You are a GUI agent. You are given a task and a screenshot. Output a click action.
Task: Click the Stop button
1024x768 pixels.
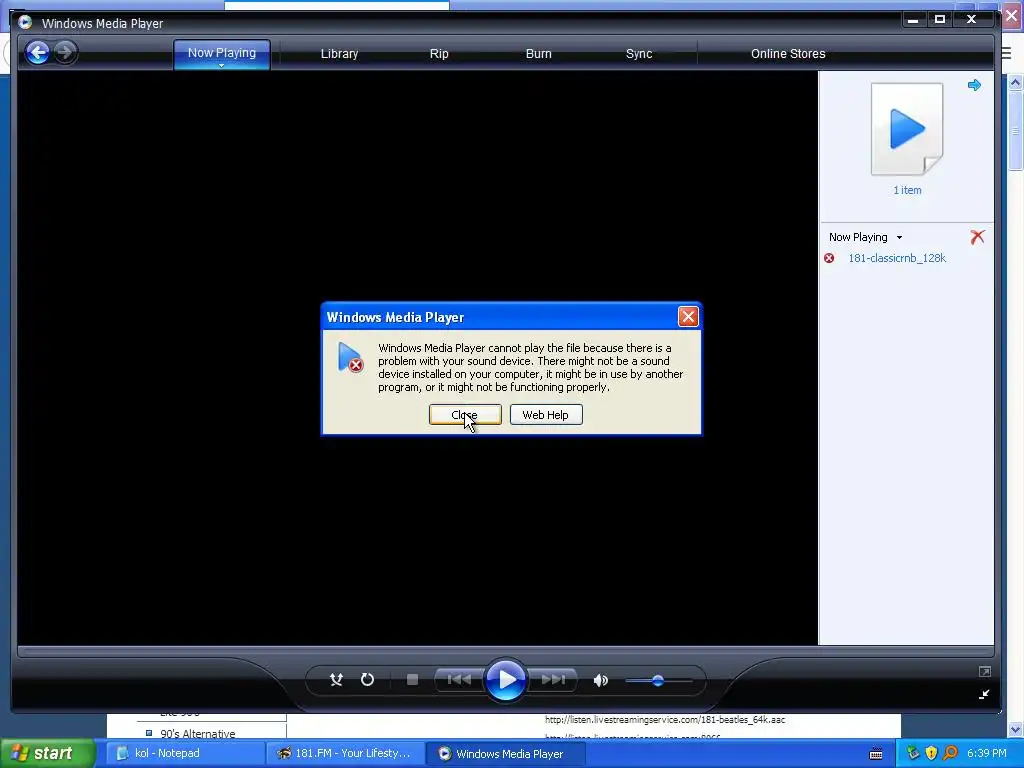click(x=412, y=680)
